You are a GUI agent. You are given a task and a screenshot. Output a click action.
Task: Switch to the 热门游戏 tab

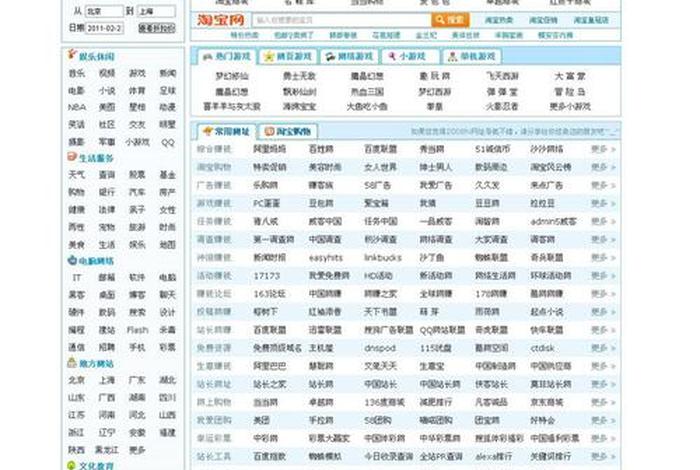(227, 57)
